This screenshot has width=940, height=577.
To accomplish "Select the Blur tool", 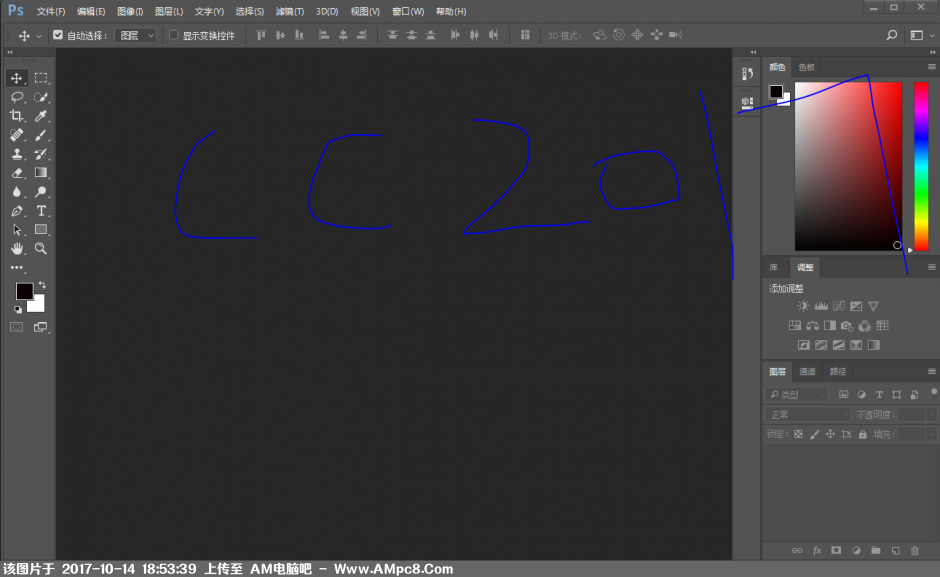I will tap(16, 192).
